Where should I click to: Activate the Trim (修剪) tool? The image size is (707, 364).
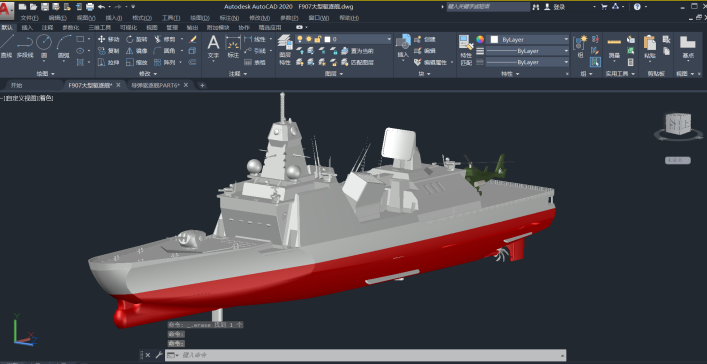tap(165, 39)
